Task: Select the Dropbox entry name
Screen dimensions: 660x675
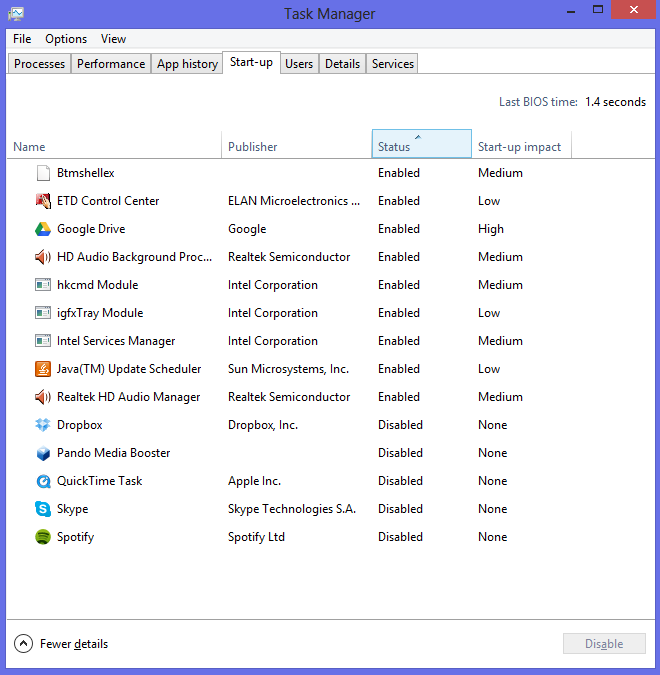Action: point(80,425)
